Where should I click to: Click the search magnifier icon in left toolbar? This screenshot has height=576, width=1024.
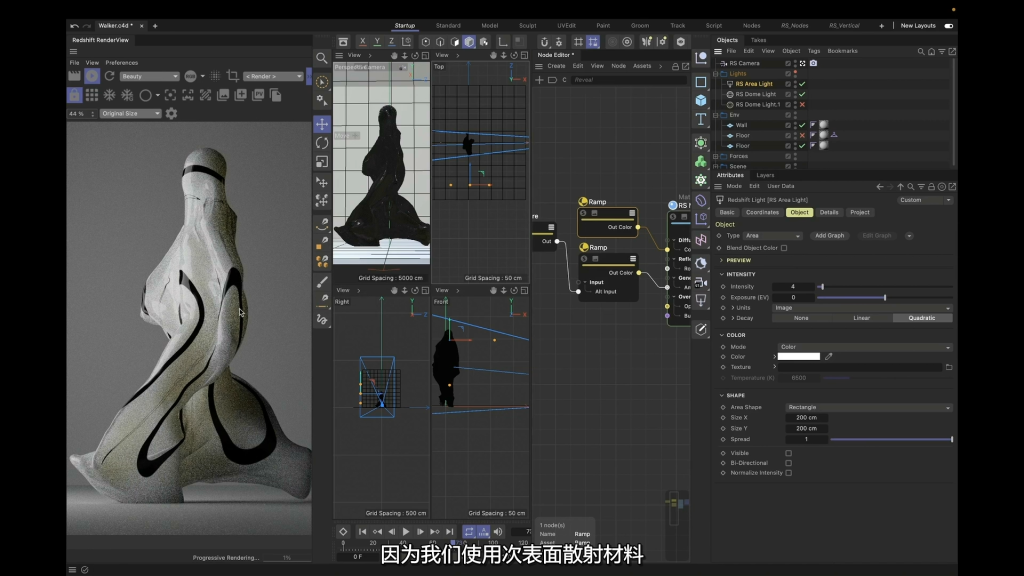click(x=322, y=58)
